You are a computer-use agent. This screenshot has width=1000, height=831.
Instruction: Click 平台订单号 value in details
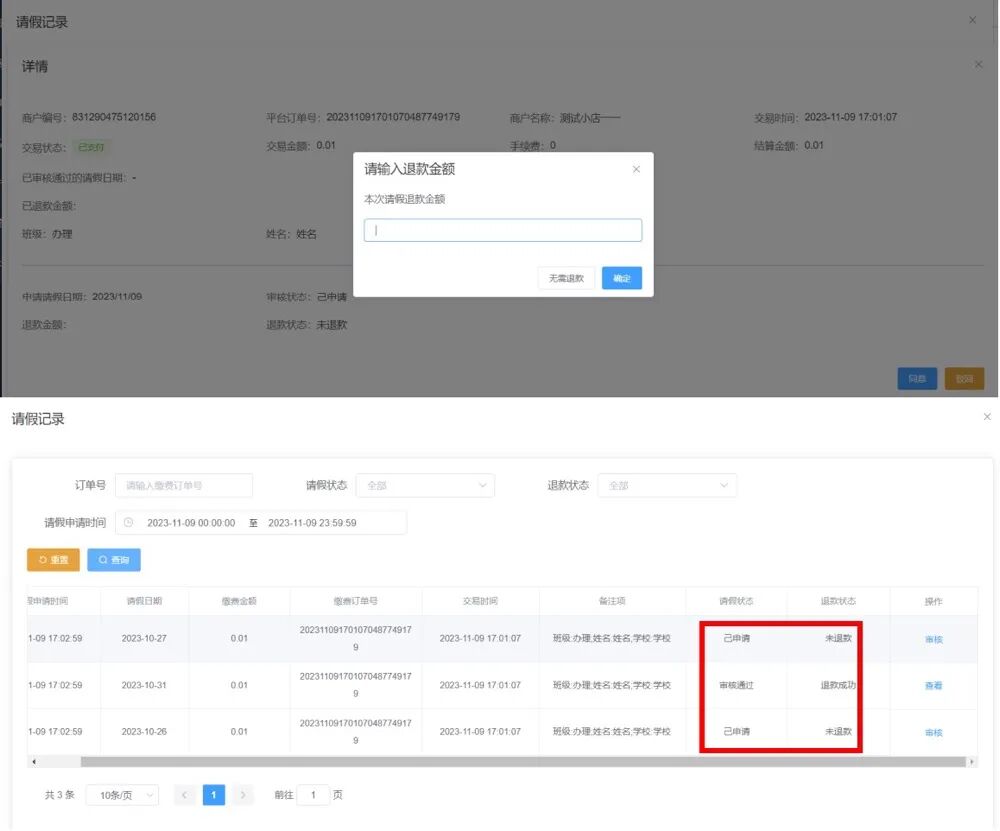(393, 117)
